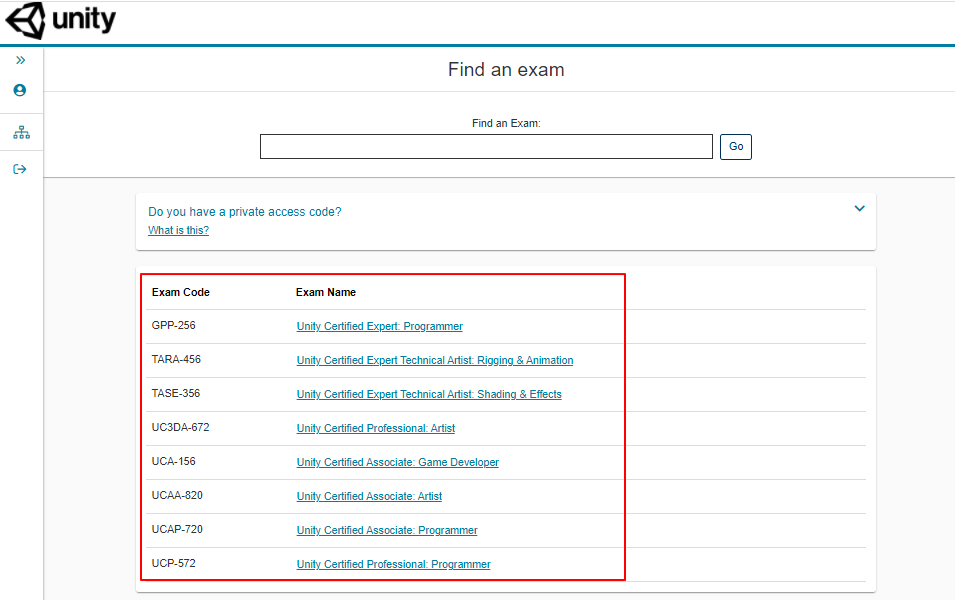955x600 pixels.
Task: Expand the private access code chevron
Action: [x=859, y=209]
